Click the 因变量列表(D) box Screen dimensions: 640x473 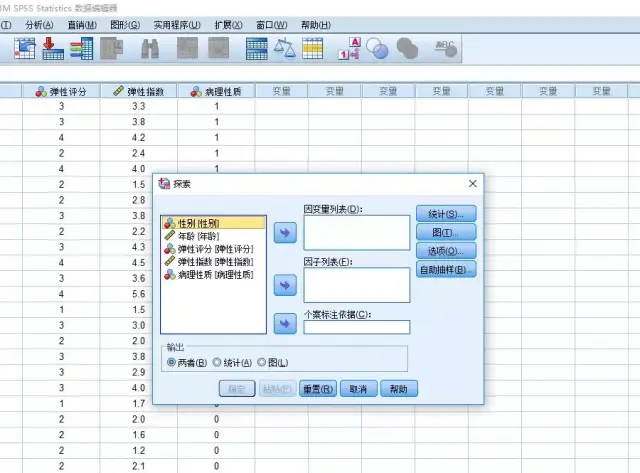pos(357,233)
